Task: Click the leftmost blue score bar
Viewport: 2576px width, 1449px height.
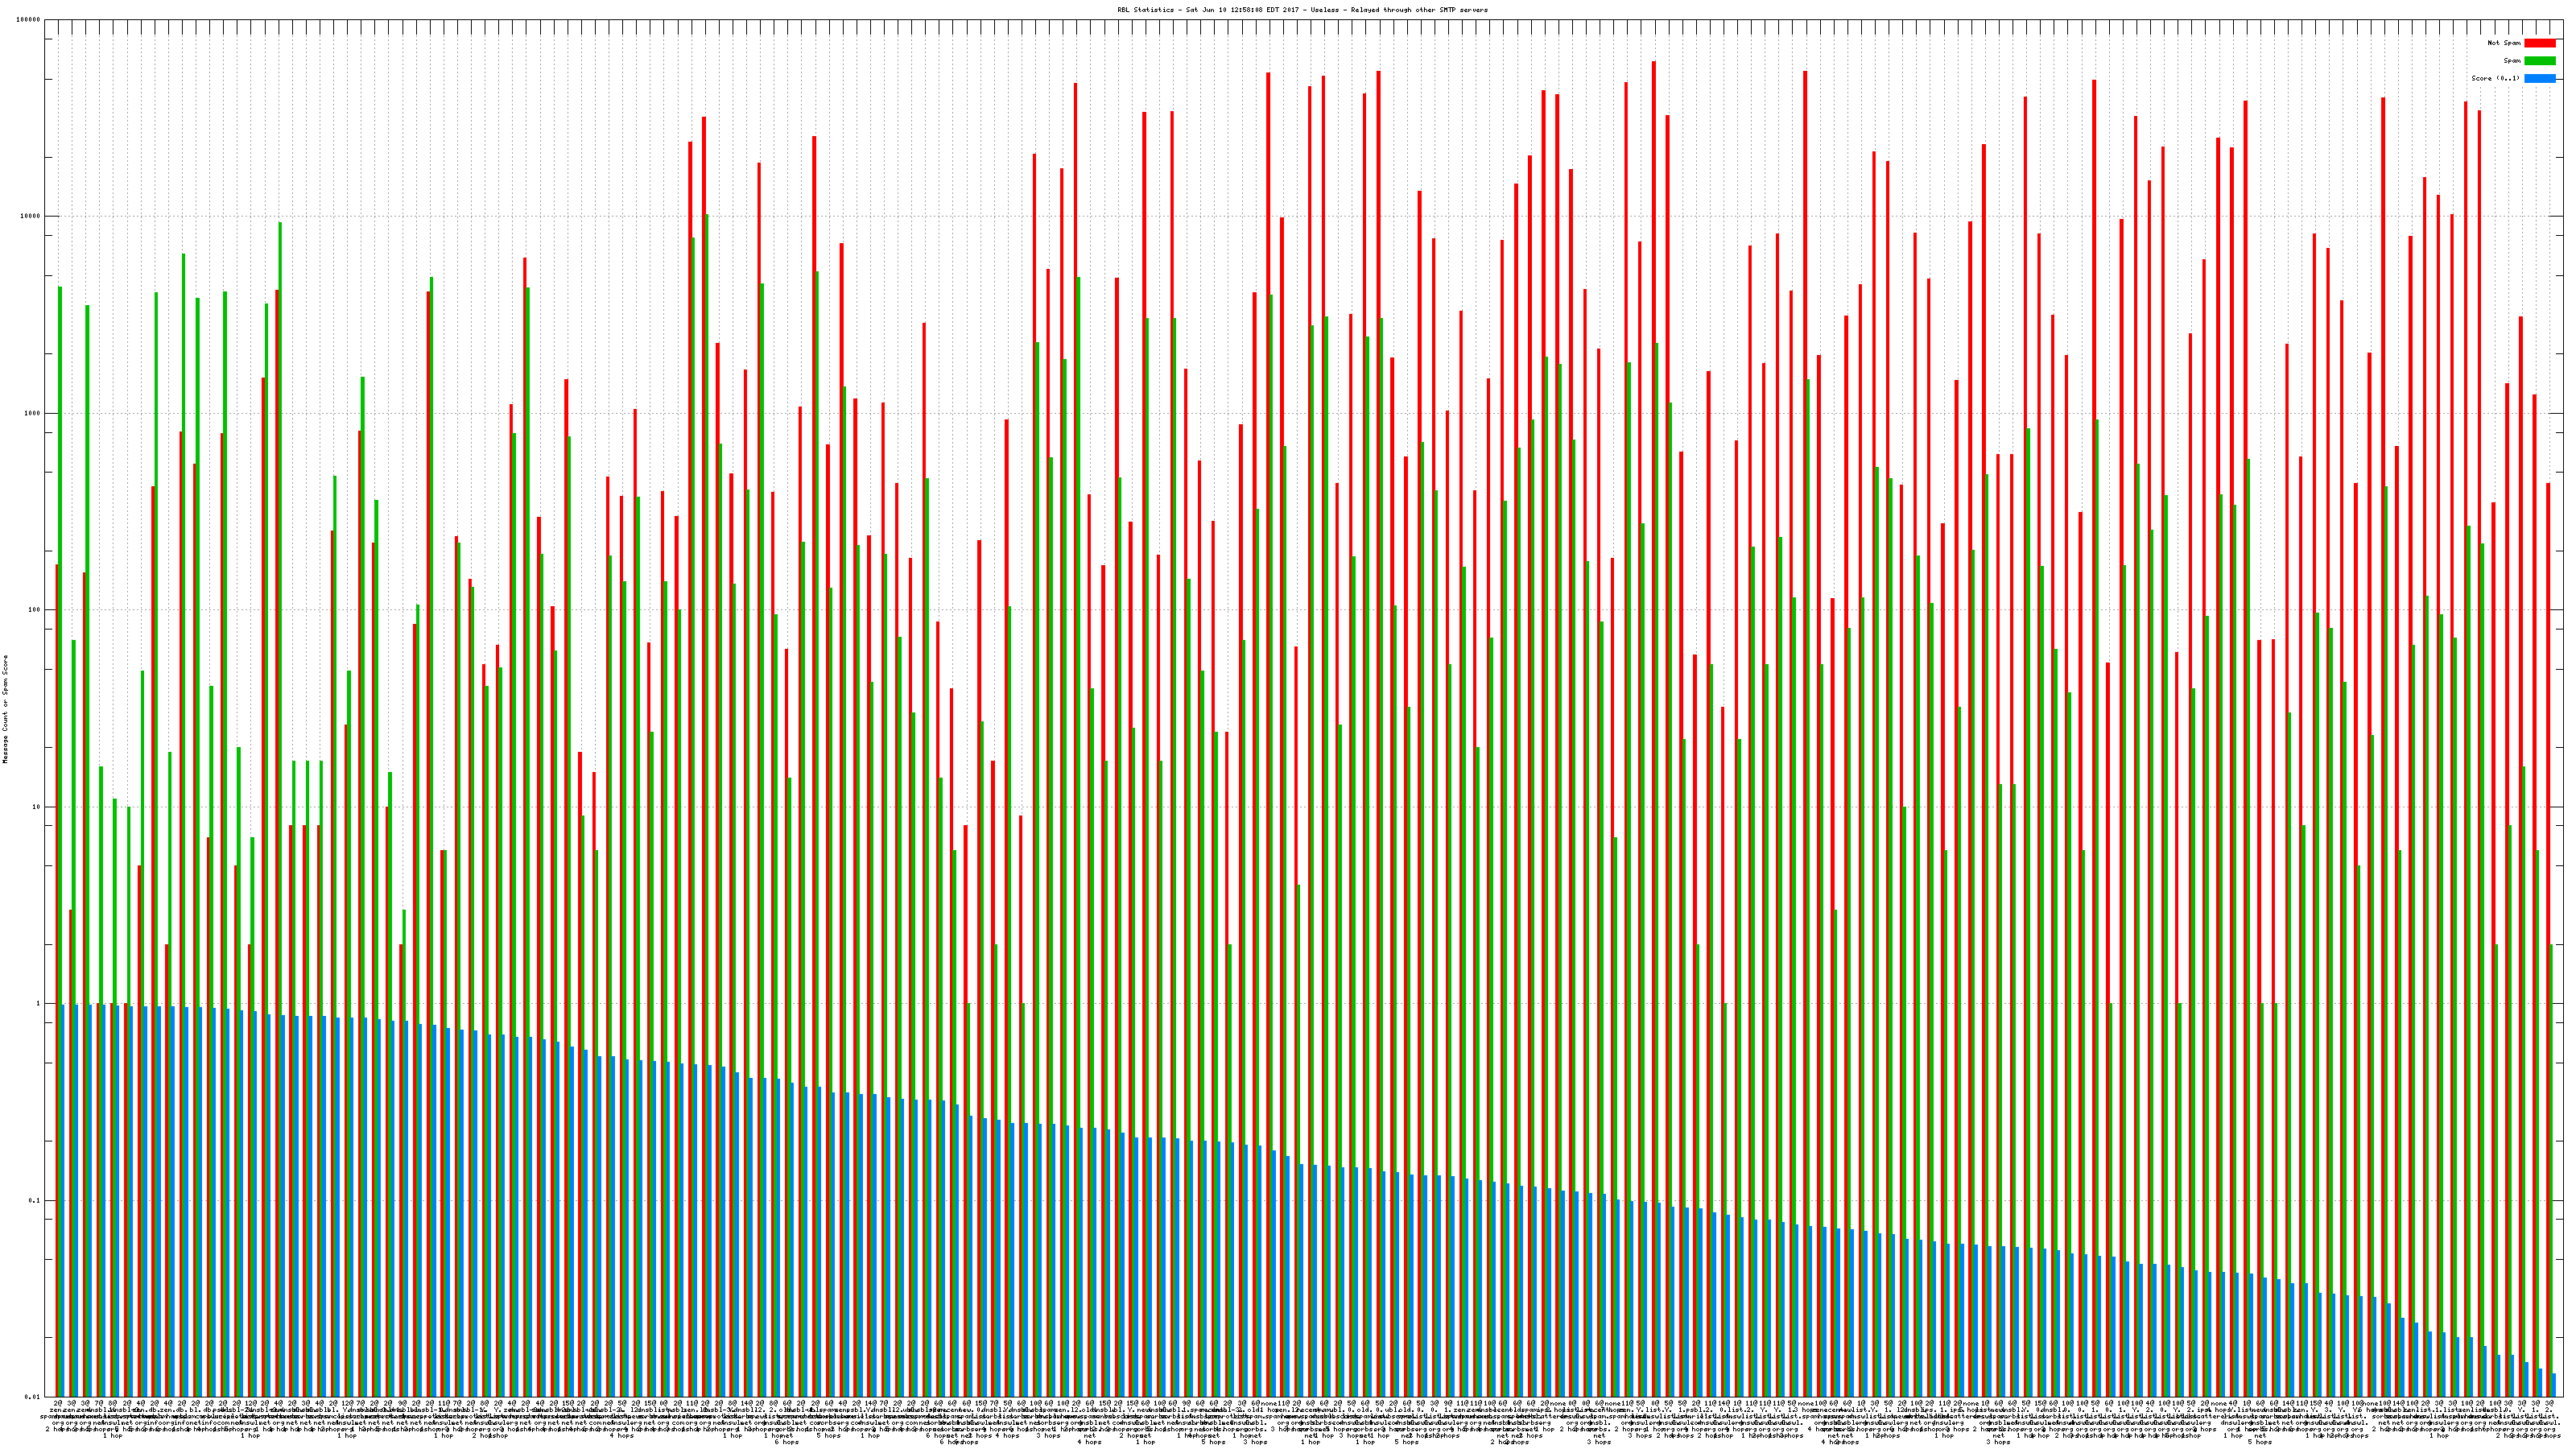Action: 63,1200
